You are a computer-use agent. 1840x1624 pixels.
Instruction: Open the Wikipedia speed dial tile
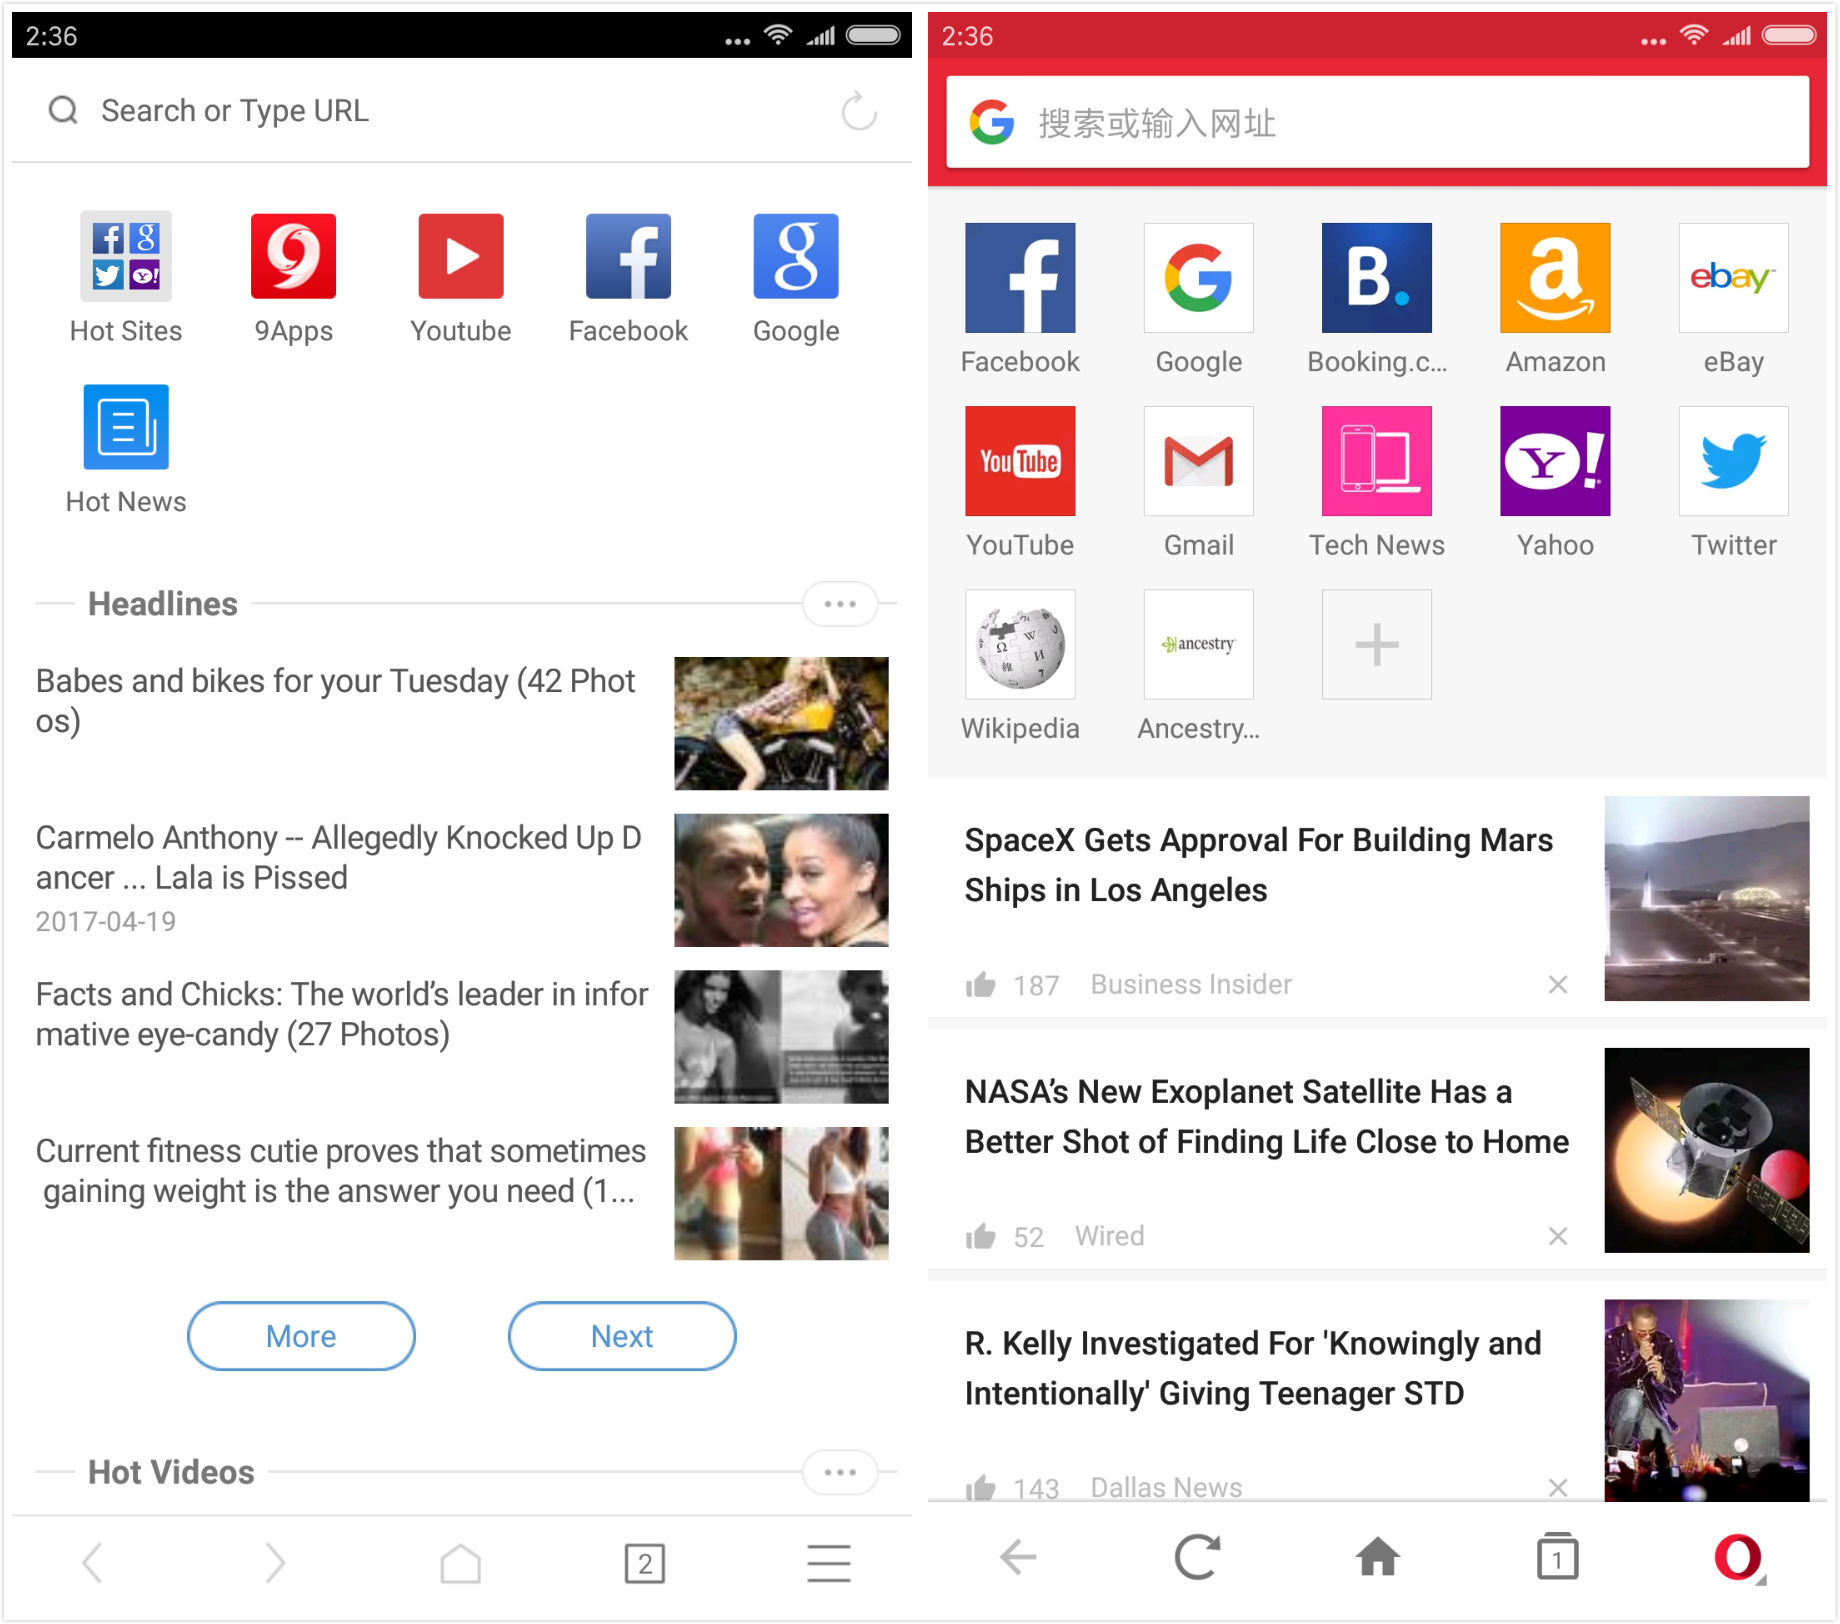click(x=1020, y=645)
